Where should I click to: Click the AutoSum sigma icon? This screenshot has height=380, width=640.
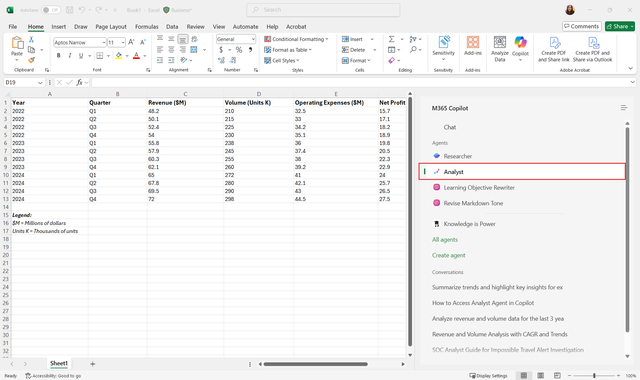point(391,39)
